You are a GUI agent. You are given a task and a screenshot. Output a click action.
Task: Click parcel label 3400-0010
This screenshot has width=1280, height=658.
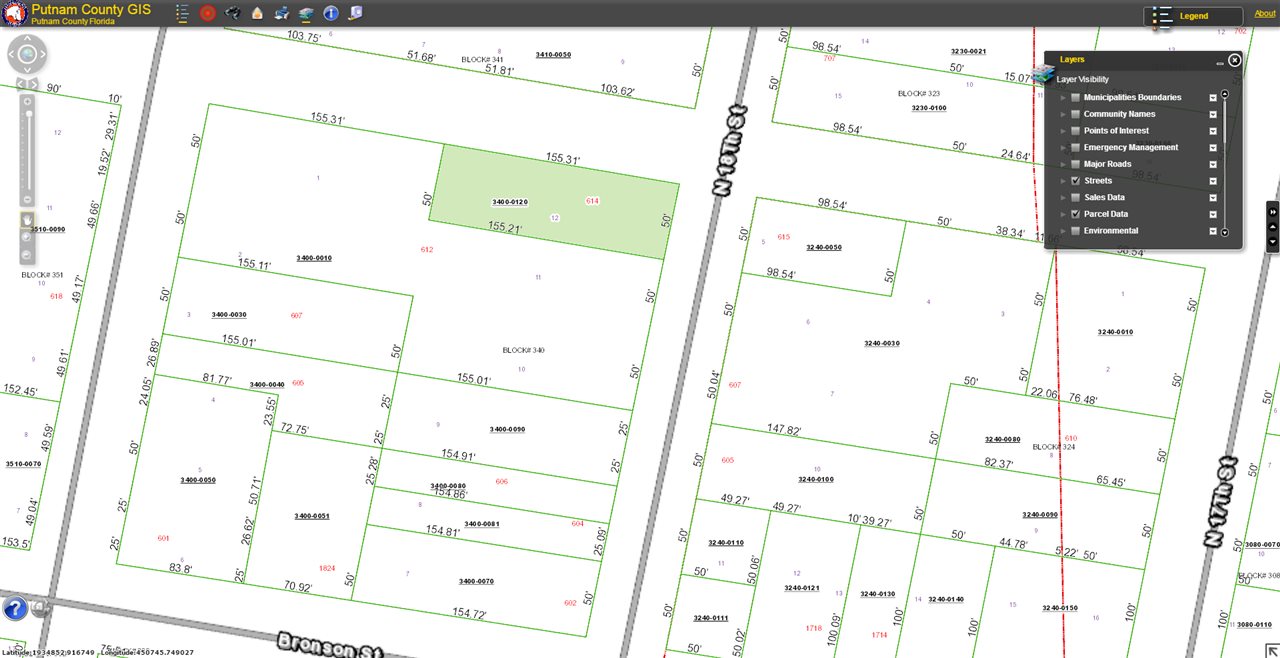click(314, 258)
